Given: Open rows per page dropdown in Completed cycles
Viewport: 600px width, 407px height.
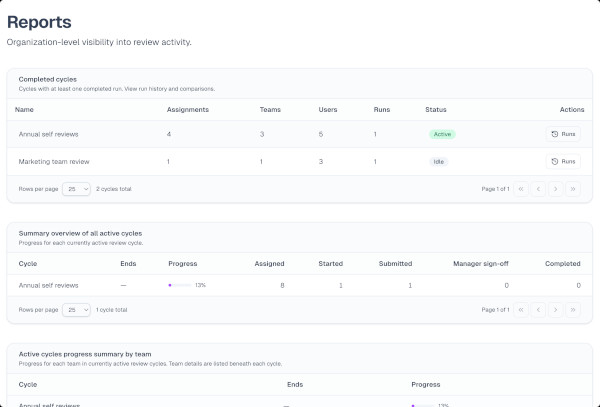Looking at the screenshot, I should 77,189.
